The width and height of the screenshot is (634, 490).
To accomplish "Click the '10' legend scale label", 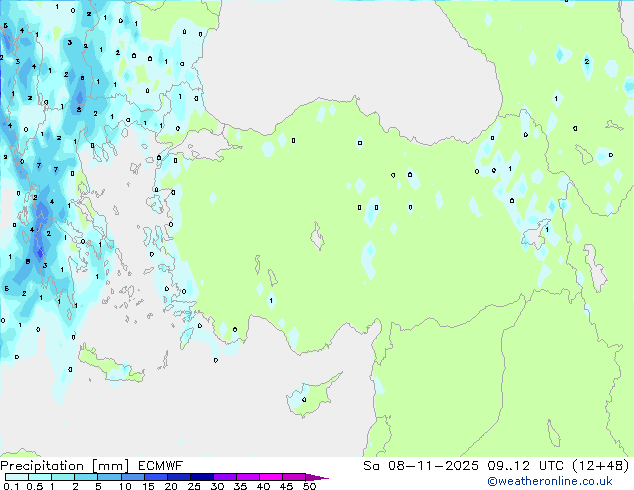I will tap(125, 486).
